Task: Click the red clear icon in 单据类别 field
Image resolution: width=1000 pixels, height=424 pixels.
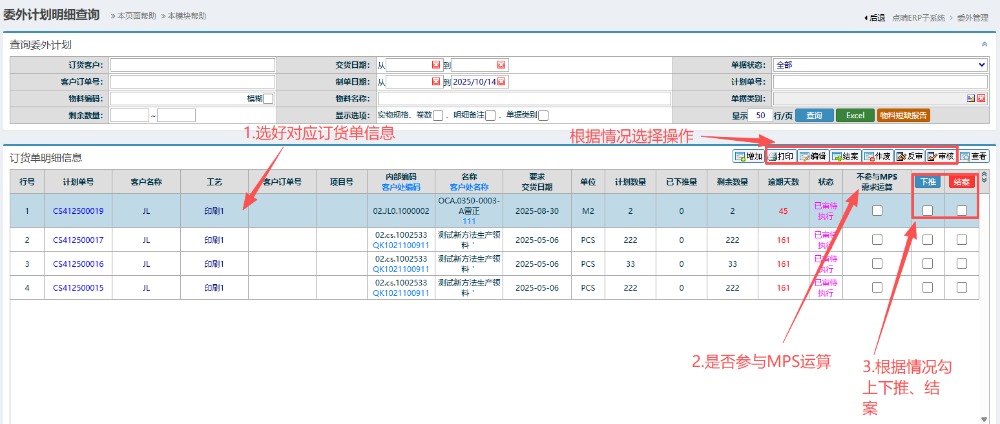Action: [x=982, y=98]
